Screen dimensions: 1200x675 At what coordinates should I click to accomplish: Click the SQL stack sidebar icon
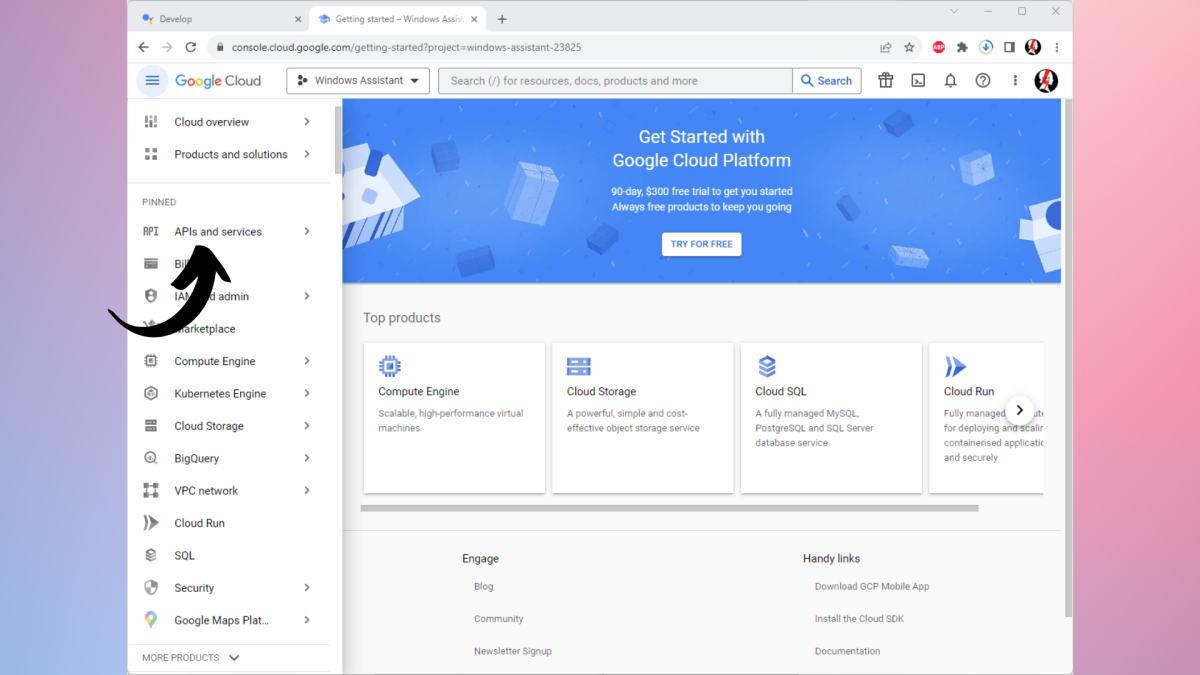click(x=151, y=555)
